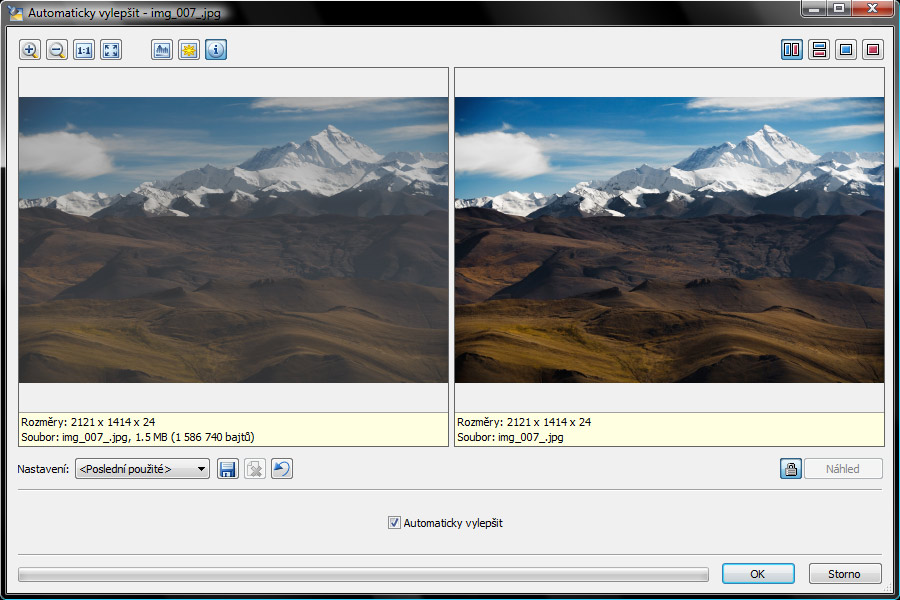Uncheck the Automaticky vylepšit checkbox

[394, 522]
